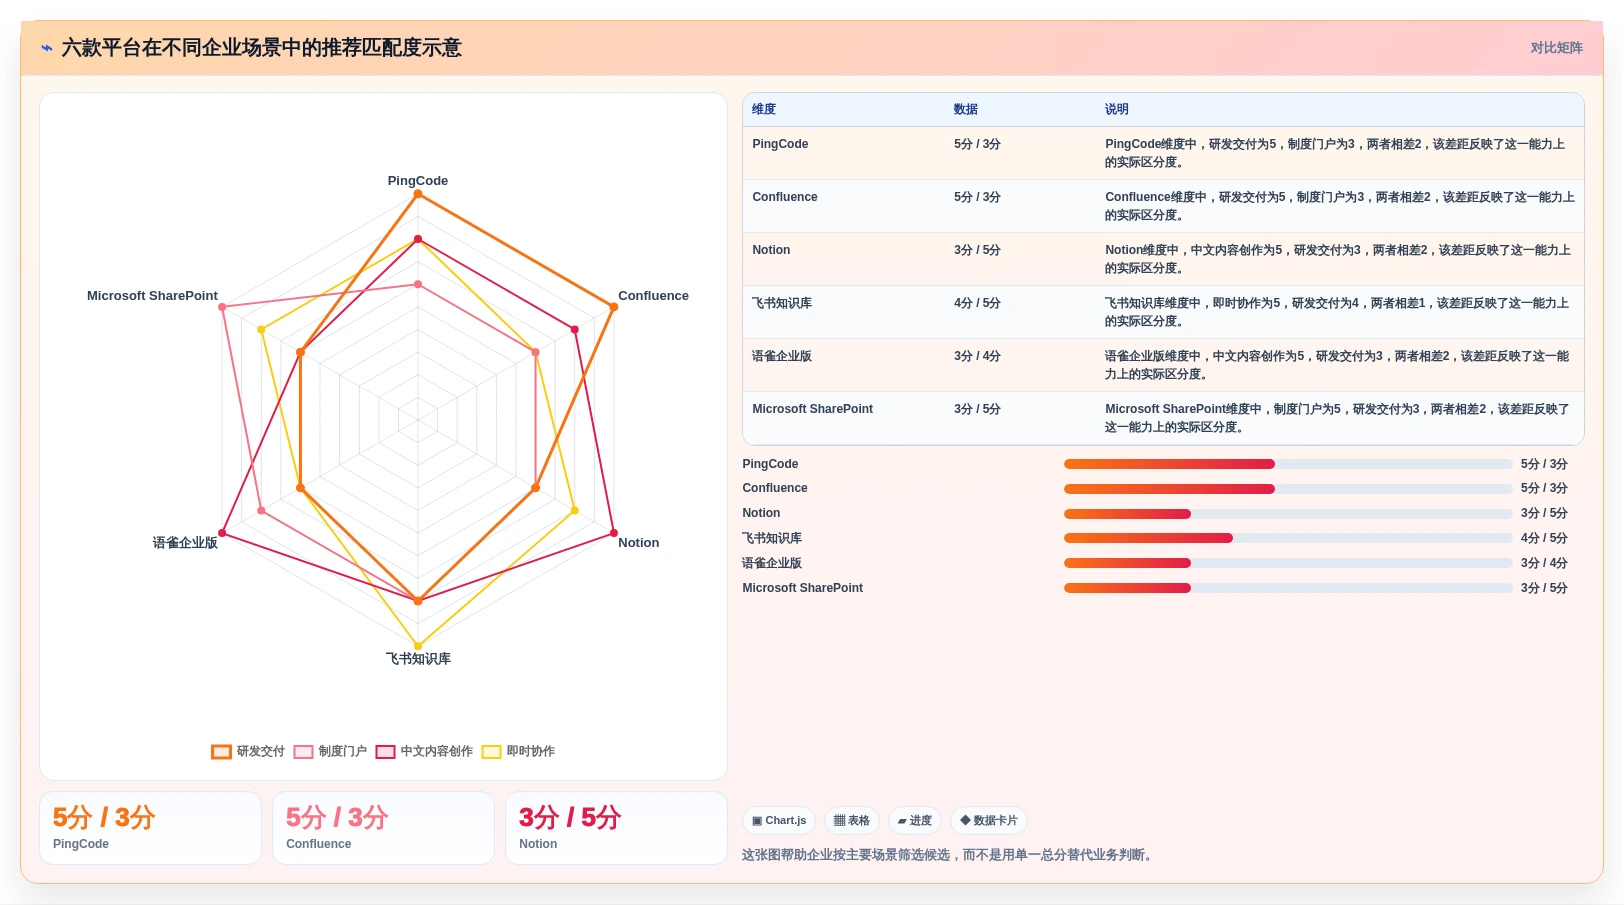Click the PingCode description cell in table
Image resolution: width=1624 pixels, height=905 pixels.
1338,153
